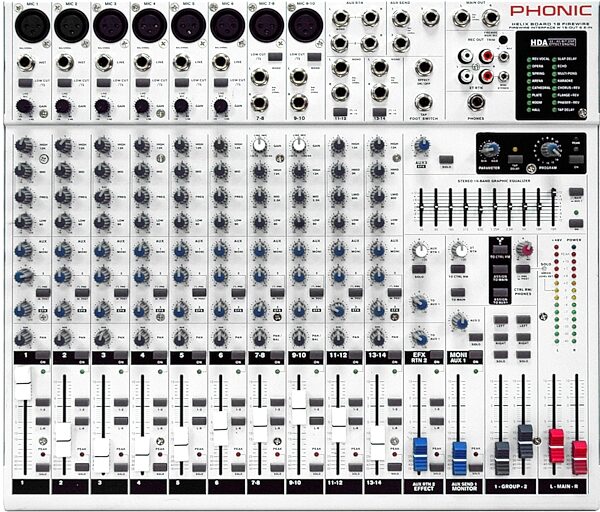Toggle FireWire ASSIGN TO MAIN button

(x=500, y=270)
